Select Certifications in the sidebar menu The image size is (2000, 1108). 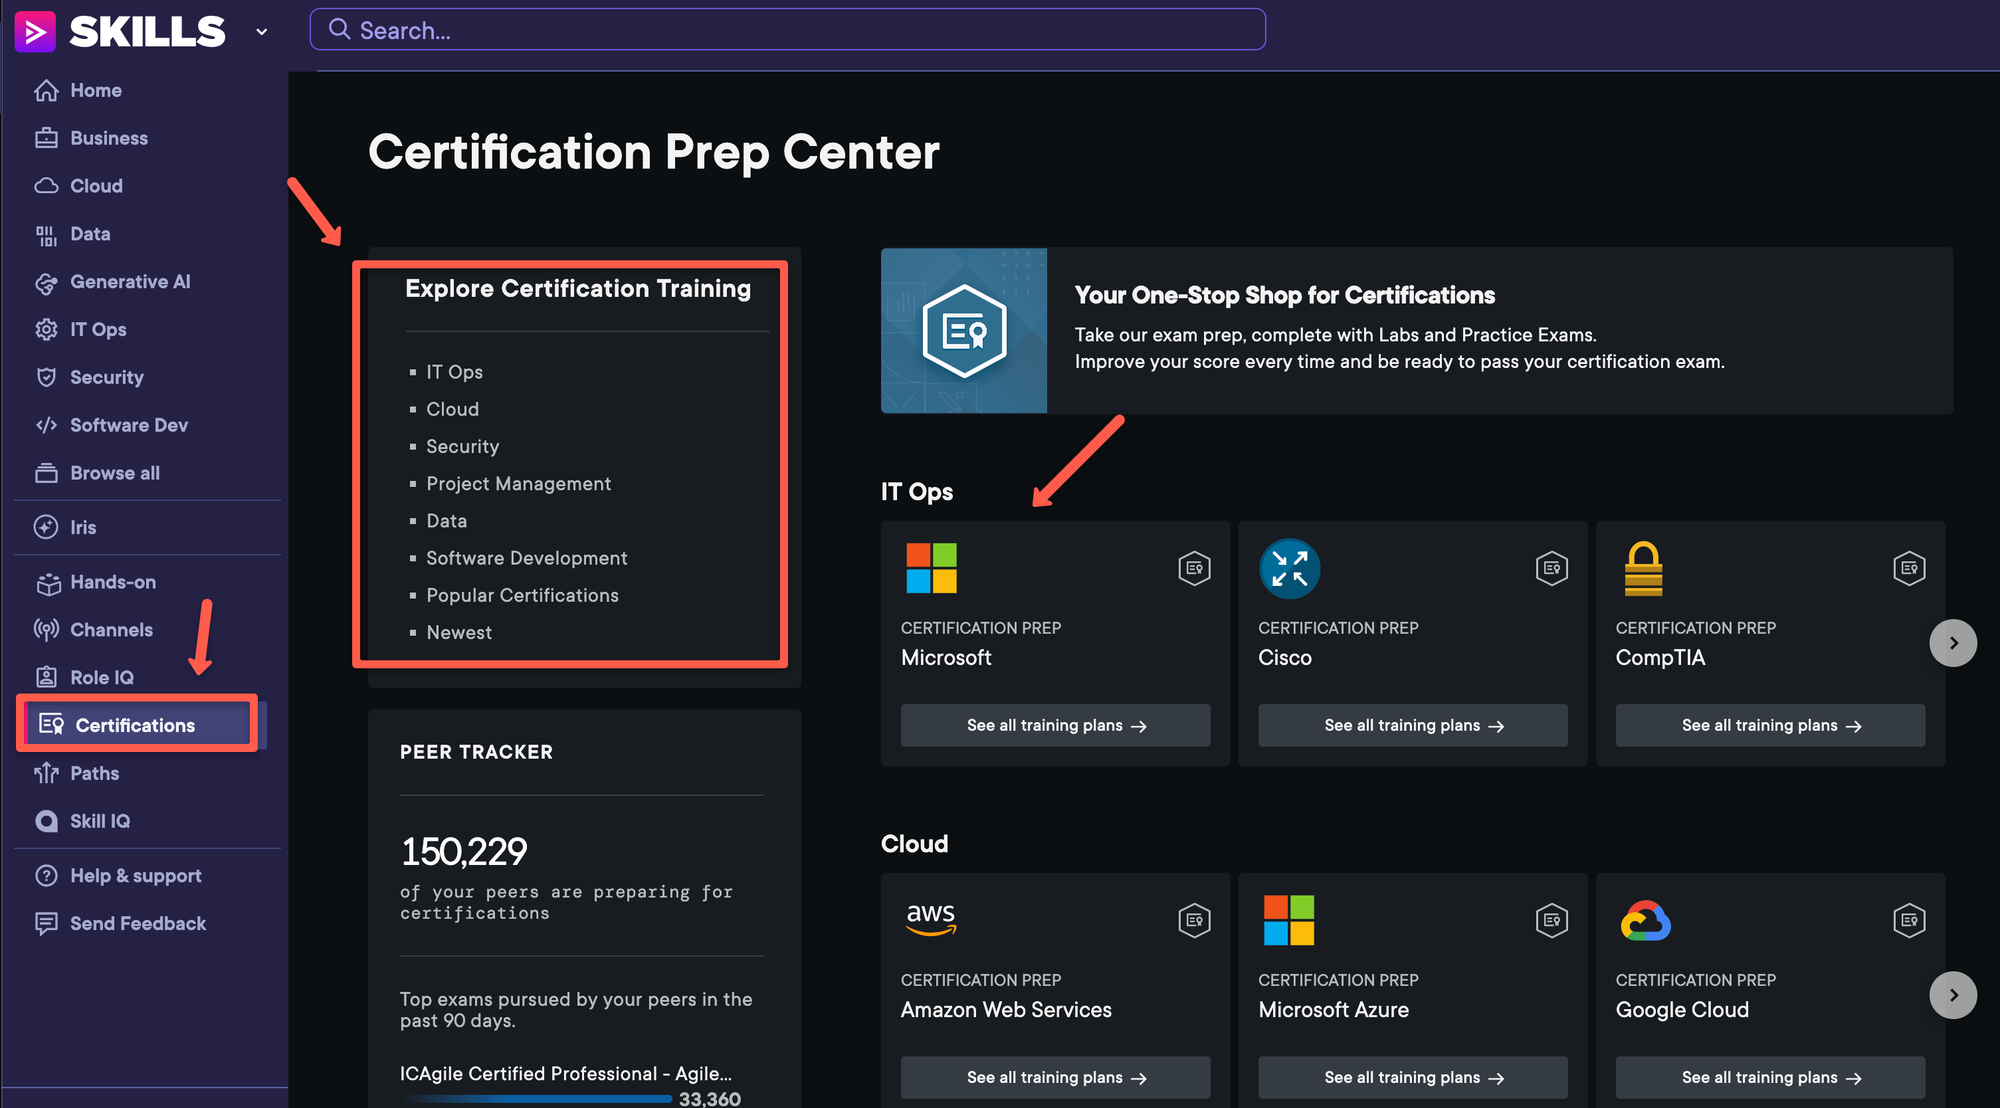[x=134, y=725]
